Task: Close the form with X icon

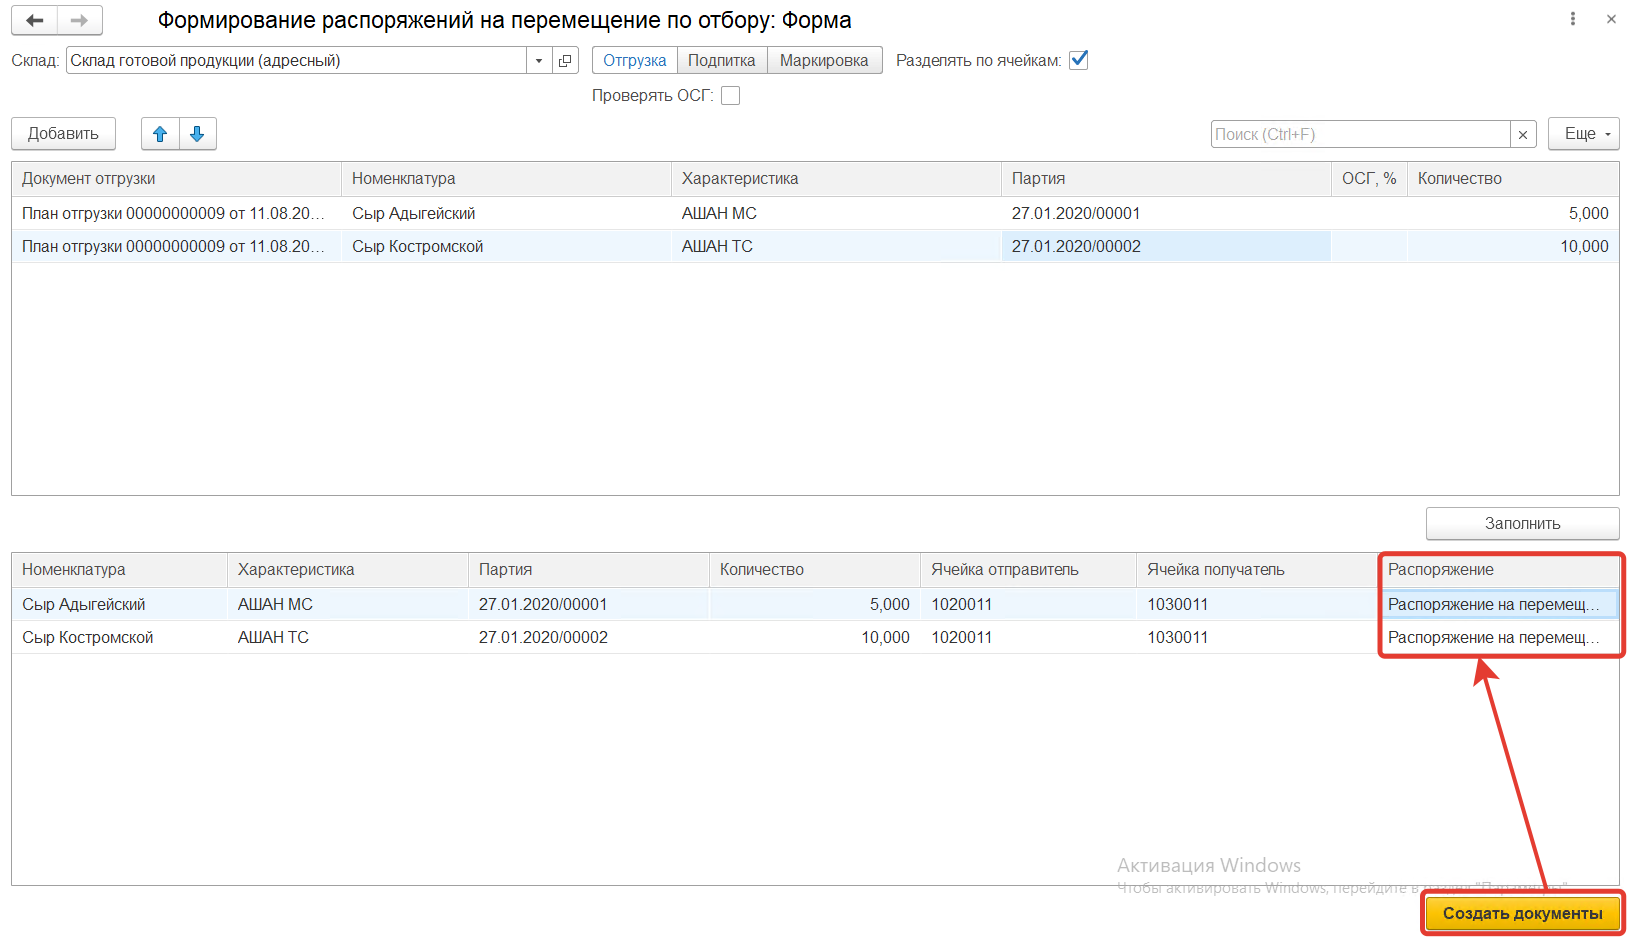Action: tap(1611, 19)
